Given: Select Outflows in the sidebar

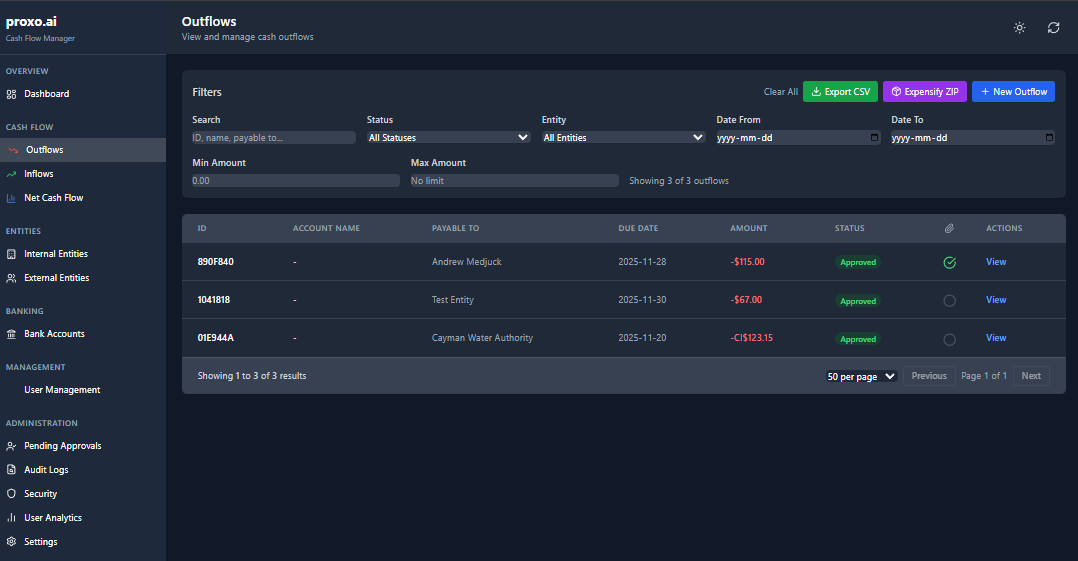Looking at the screenshot, I should coord(82,150).
